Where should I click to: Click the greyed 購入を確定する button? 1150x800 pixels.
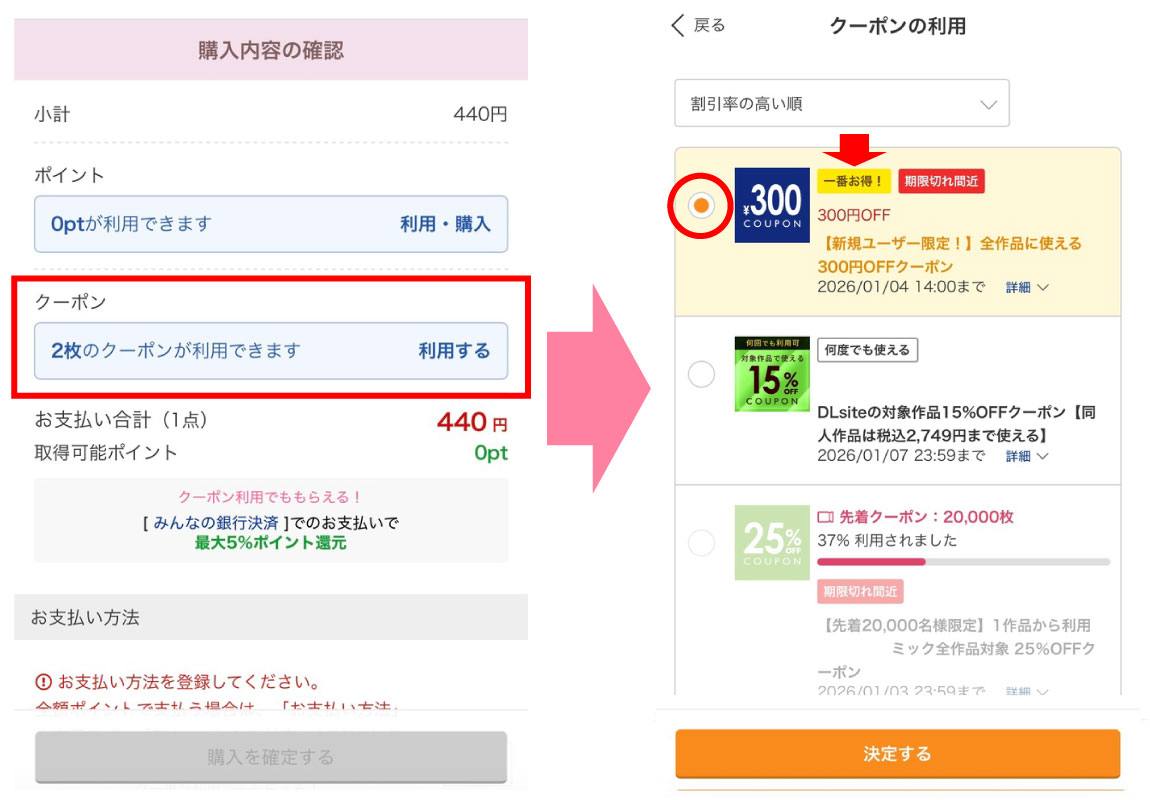pyautogui.click(x=270, y=757)
